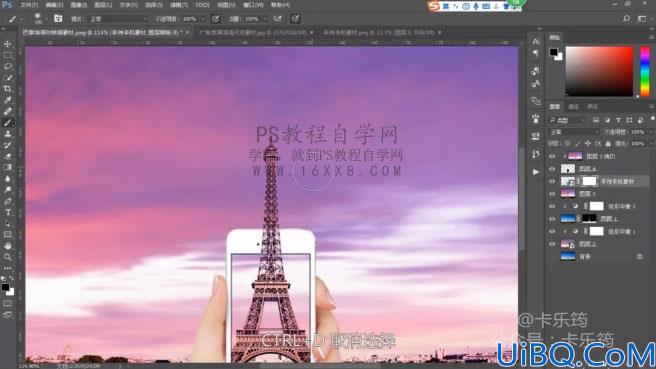This screenshot has height=369, width=656.
Task: Open the 文件(F) menu
Action: pyautogui.click(x=29, y=5)
